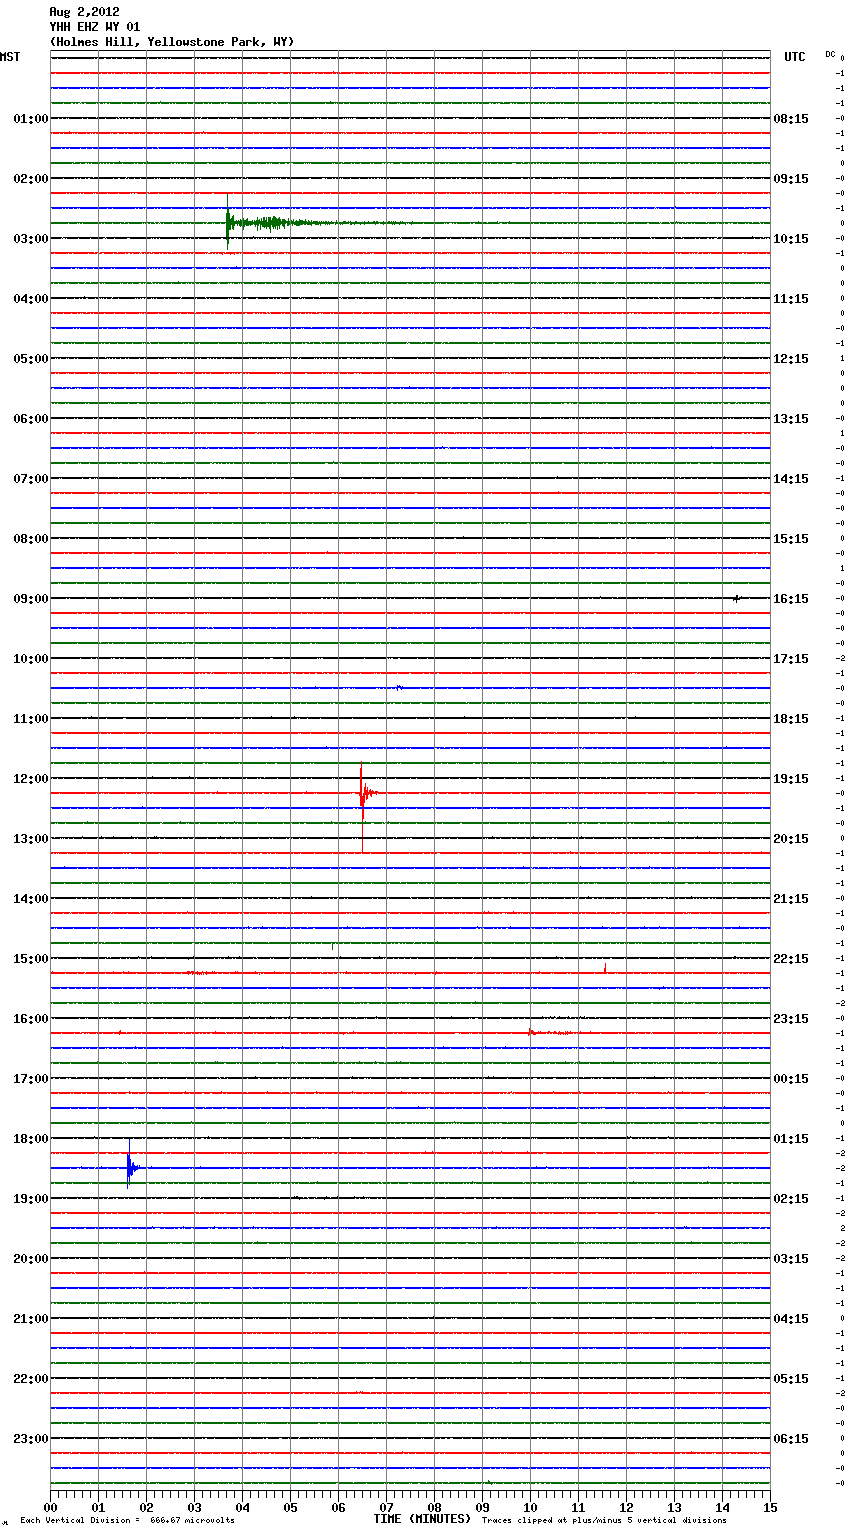The image size is (850, 1534).
Task: Click the '22:00' MST hour label
Action: coord(30,1379)
